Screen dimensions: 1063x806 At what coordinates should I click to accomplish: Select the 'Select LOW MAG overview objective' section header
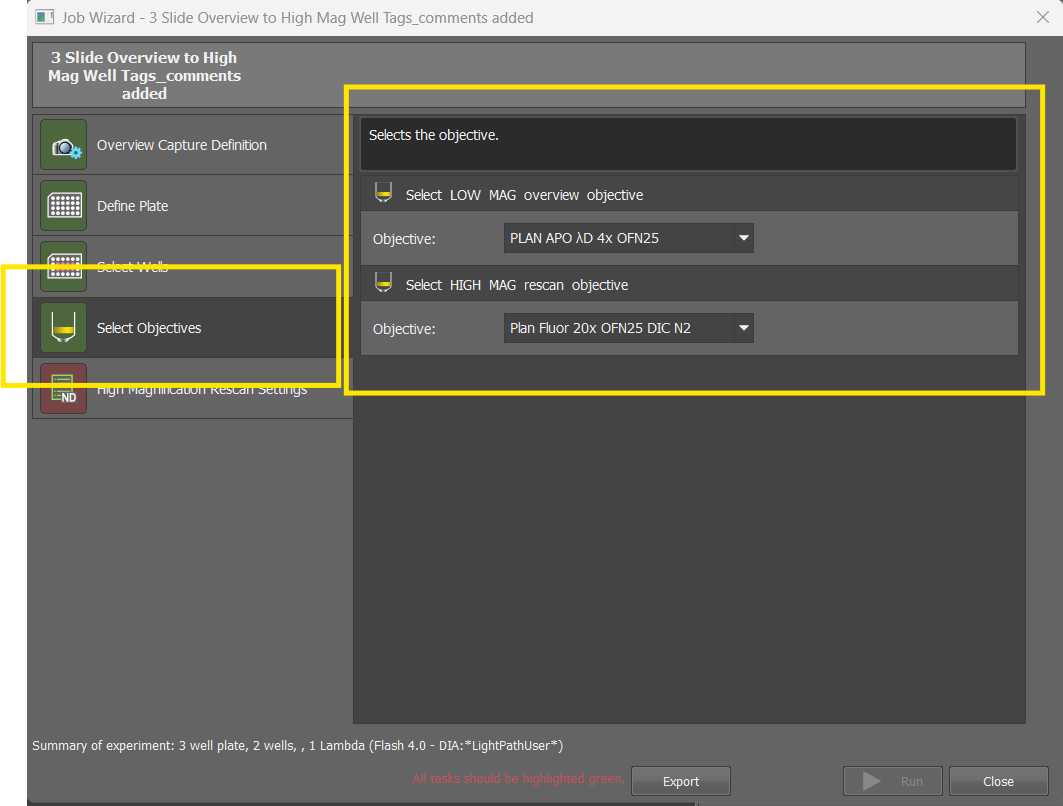pos(524,195)
